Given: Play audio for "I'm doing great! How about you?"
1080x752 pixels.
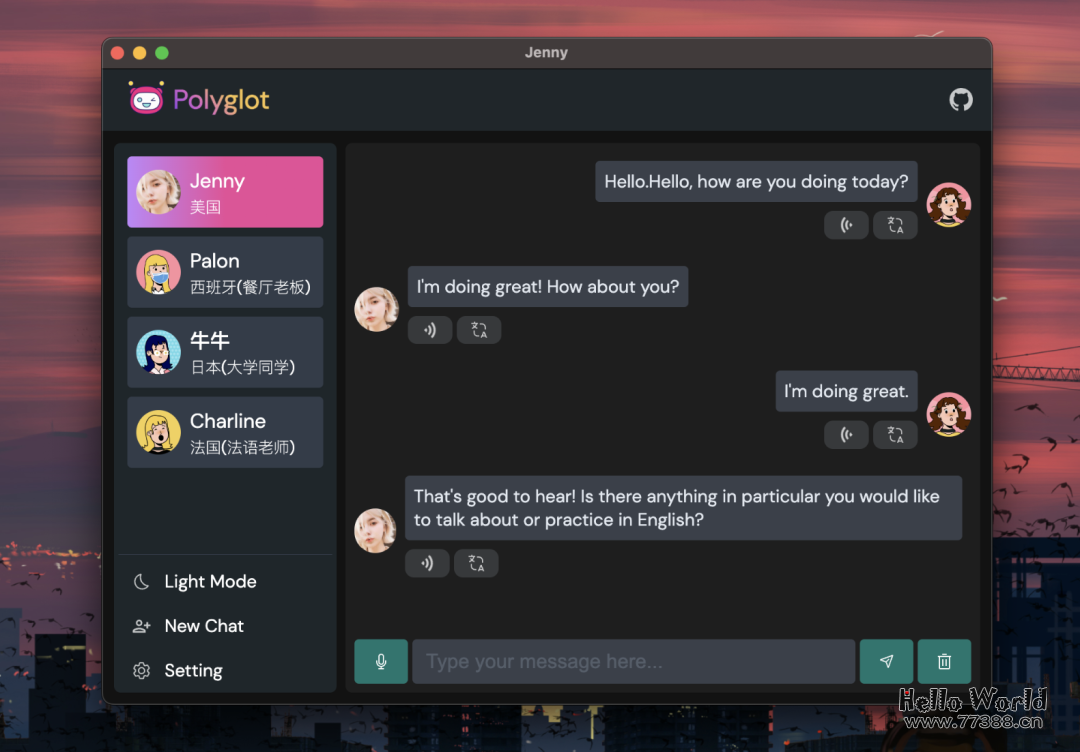Looking at the screenshot, I should (x=429, y=330).
